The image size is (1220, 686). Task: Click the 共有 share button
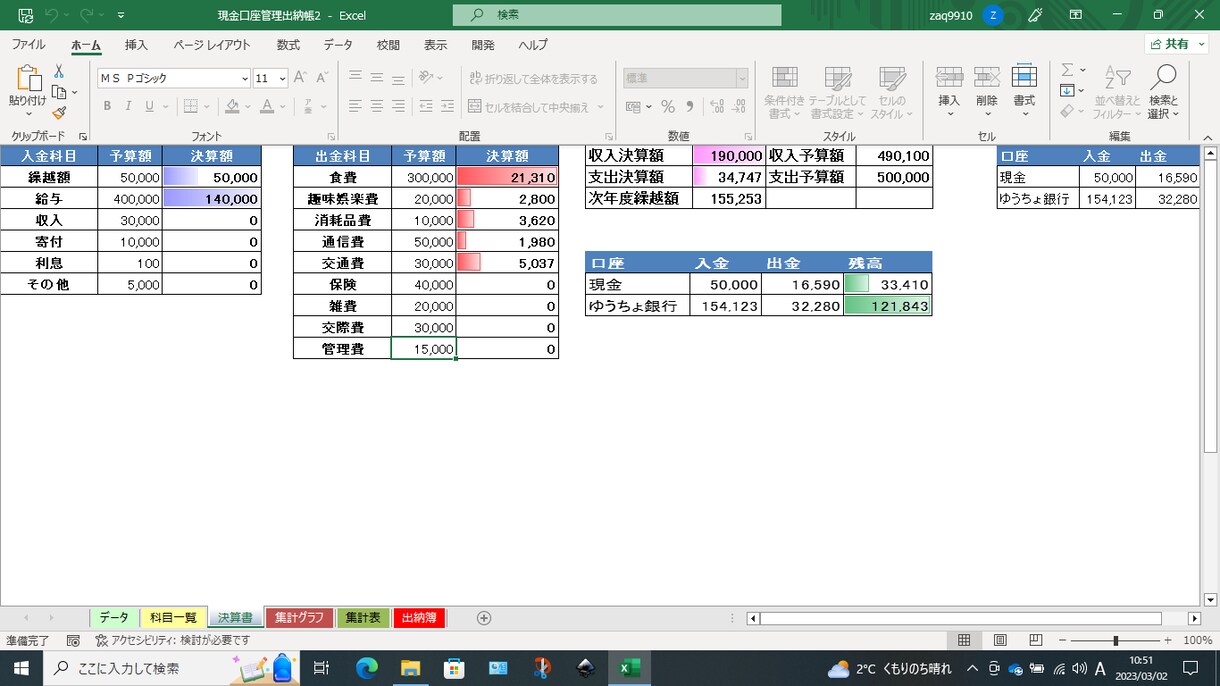pos(1176,44)
